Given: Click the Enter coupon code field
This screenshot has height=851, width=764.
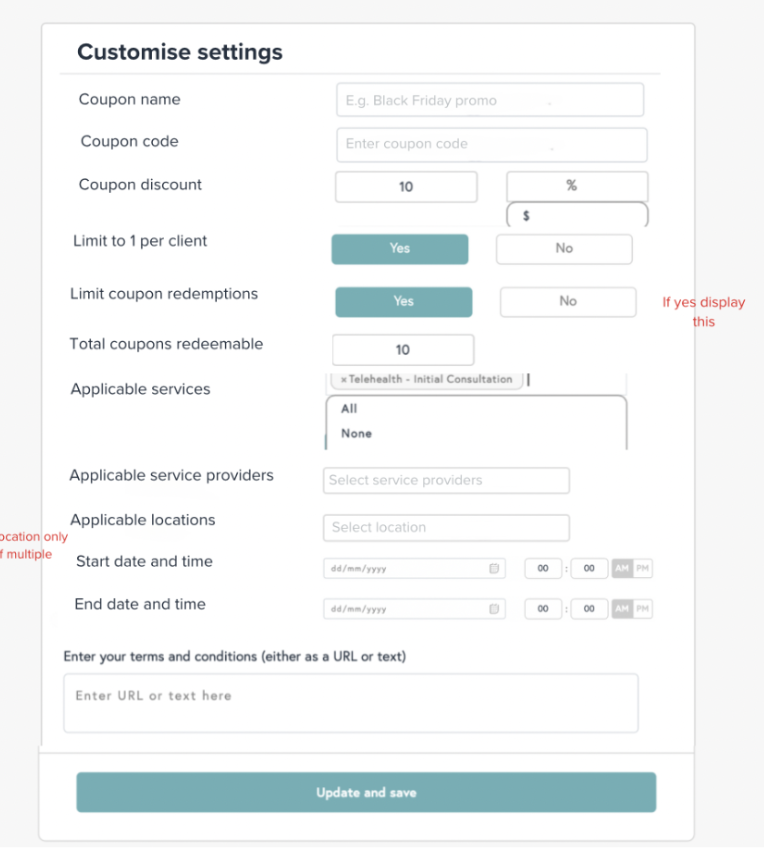Looking at the screenshot, I should (x=491, y=144).
